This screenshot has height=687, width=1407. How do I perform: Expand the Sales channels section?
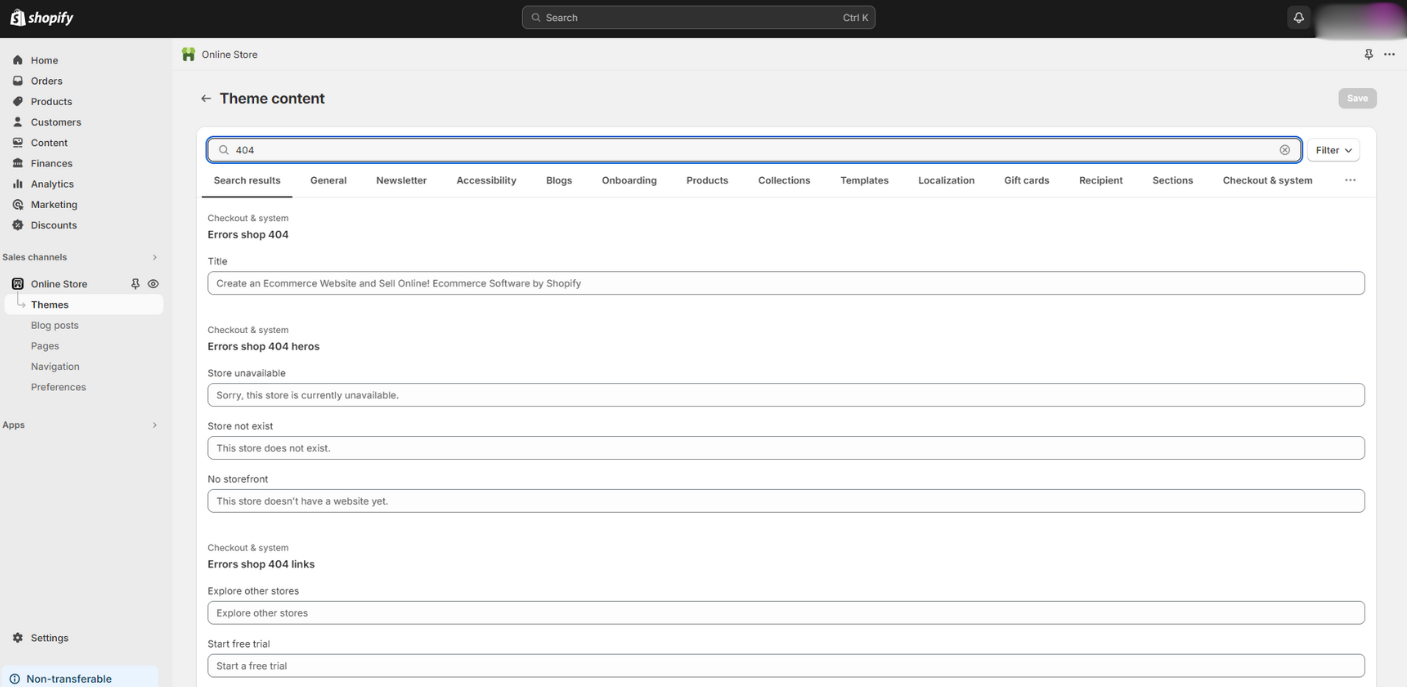[x=154, y=257]
